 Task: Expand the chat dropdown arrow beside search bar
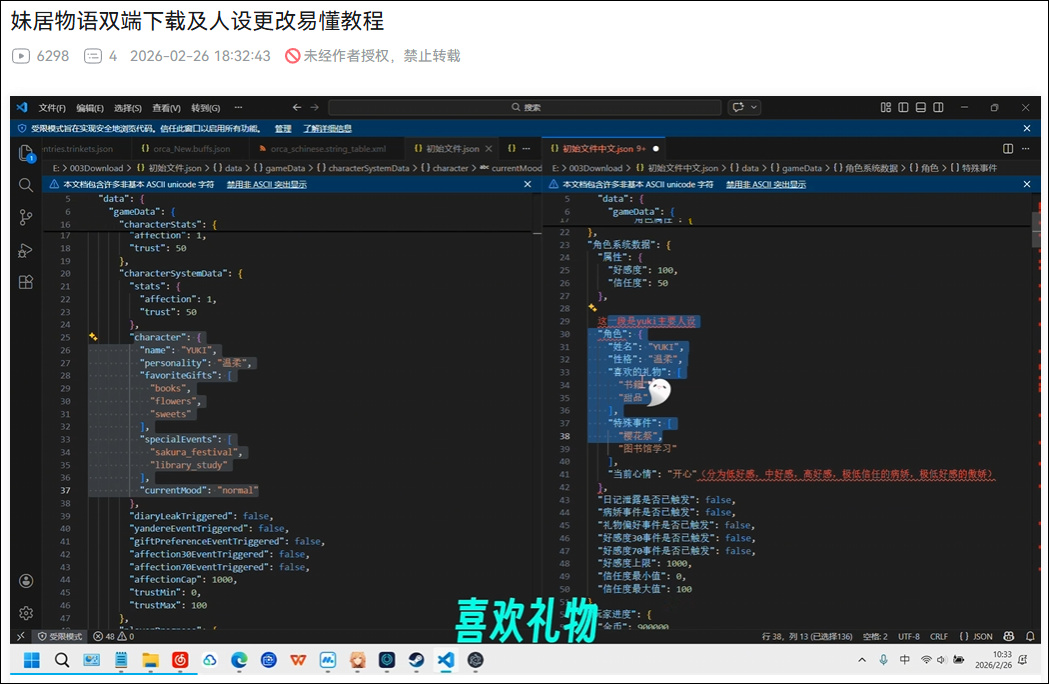[754, 107]
